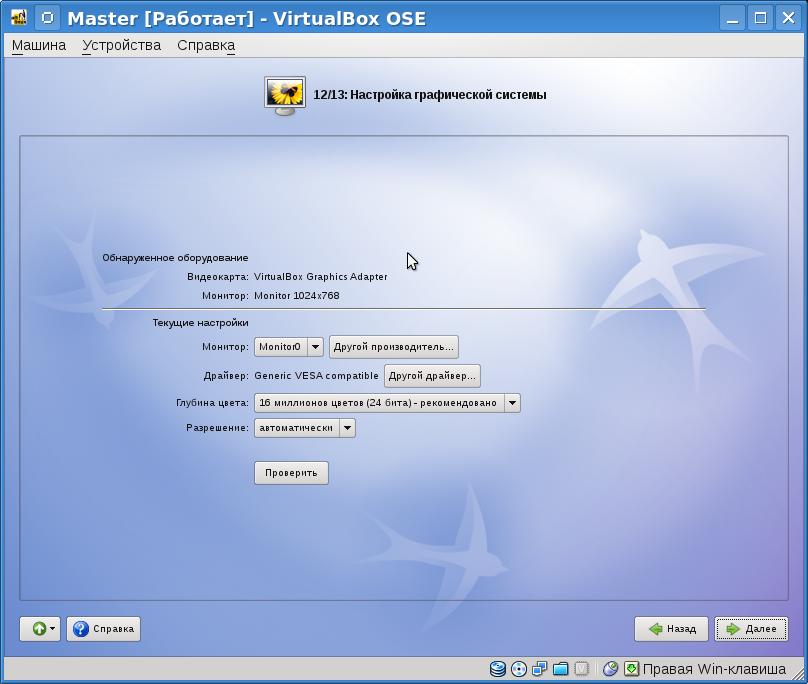Go back with the Назад button

pos(671,629)
